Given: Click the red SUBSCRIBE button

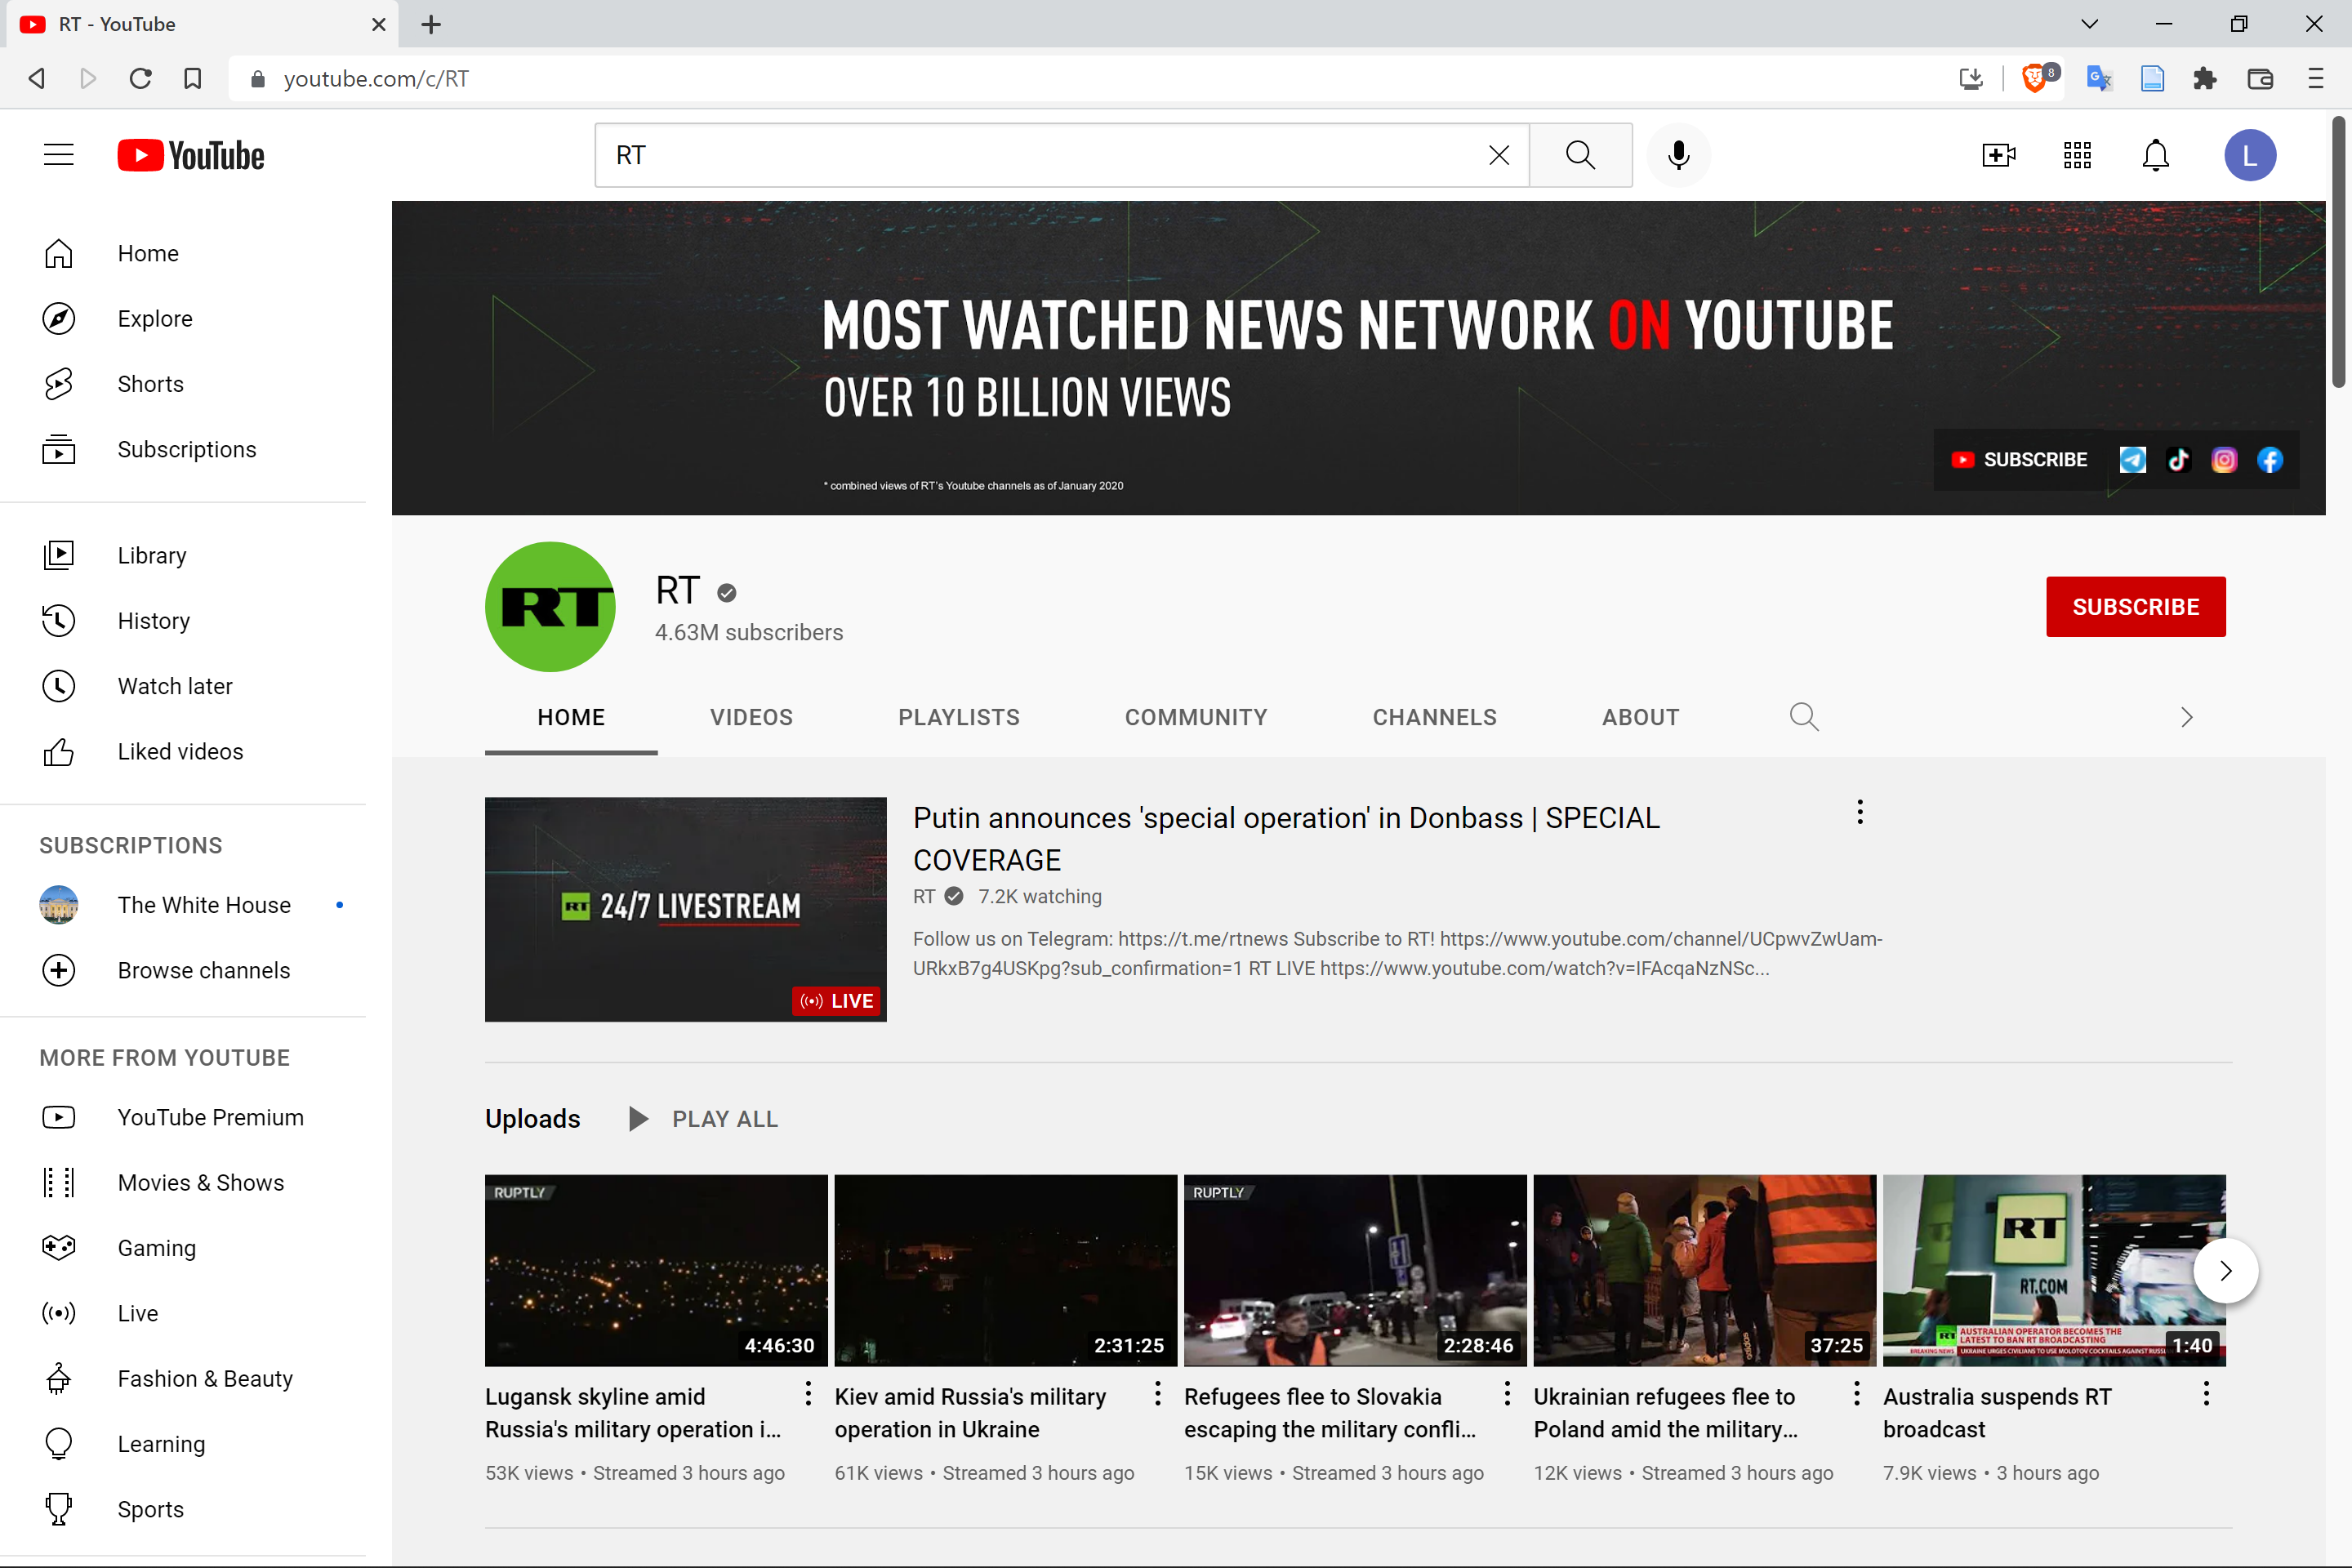Looking at the screenshot, I should point(2135,607).
